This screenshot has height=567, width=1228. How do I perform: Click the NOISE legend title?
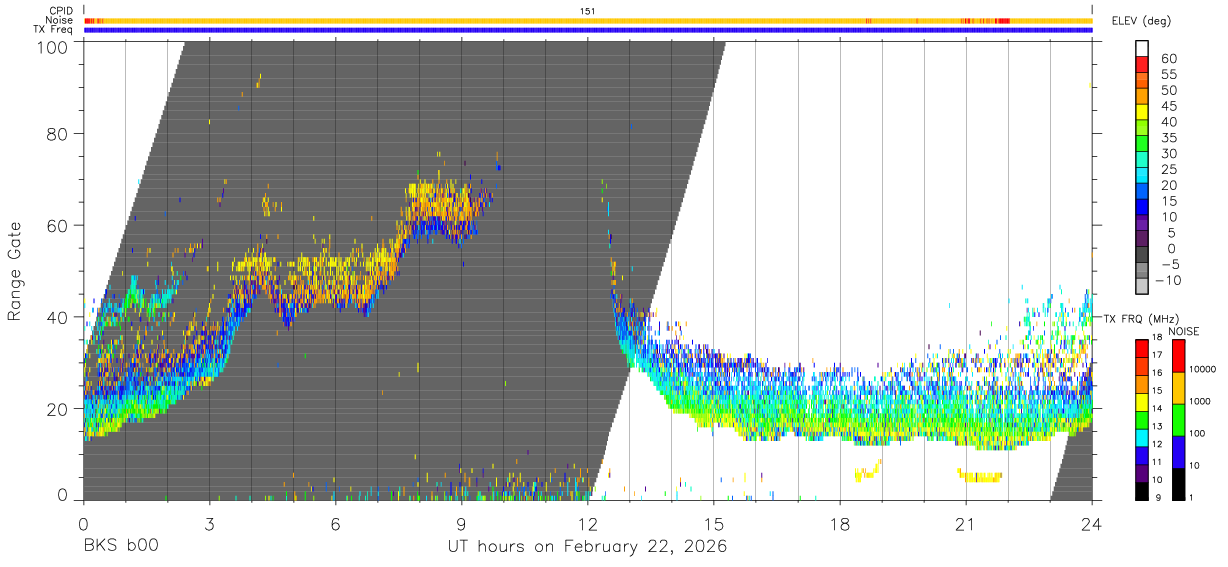pos(1186,331)
